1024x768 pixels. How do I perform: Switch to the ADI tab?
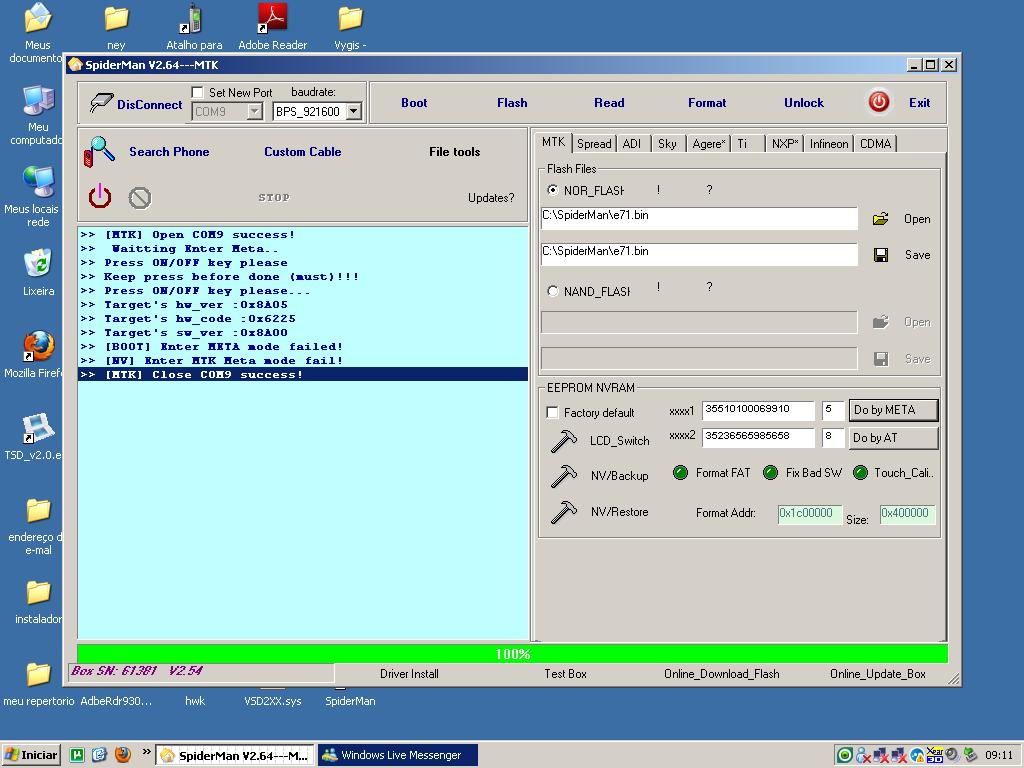click(x=632, y=144)
